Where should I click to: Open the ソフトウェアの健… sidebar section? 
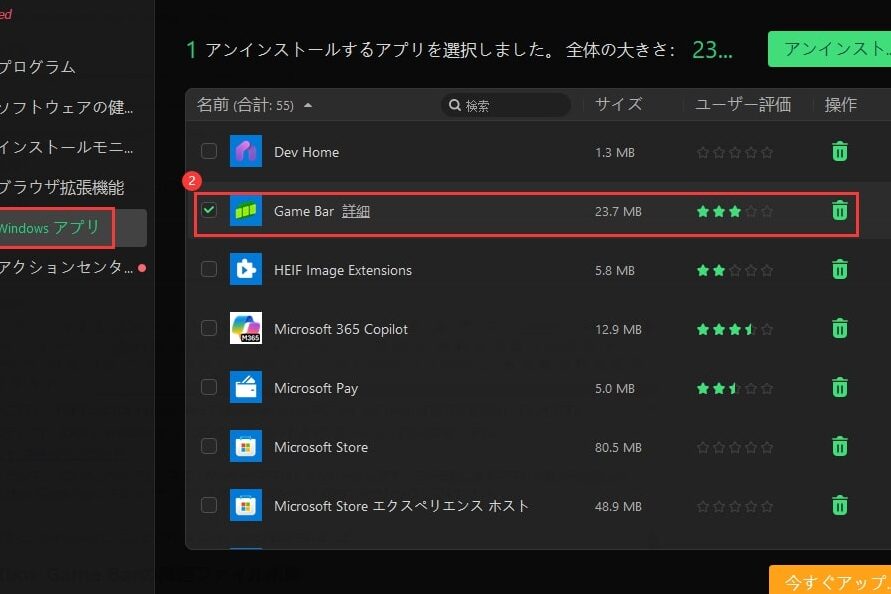point(66,107)
